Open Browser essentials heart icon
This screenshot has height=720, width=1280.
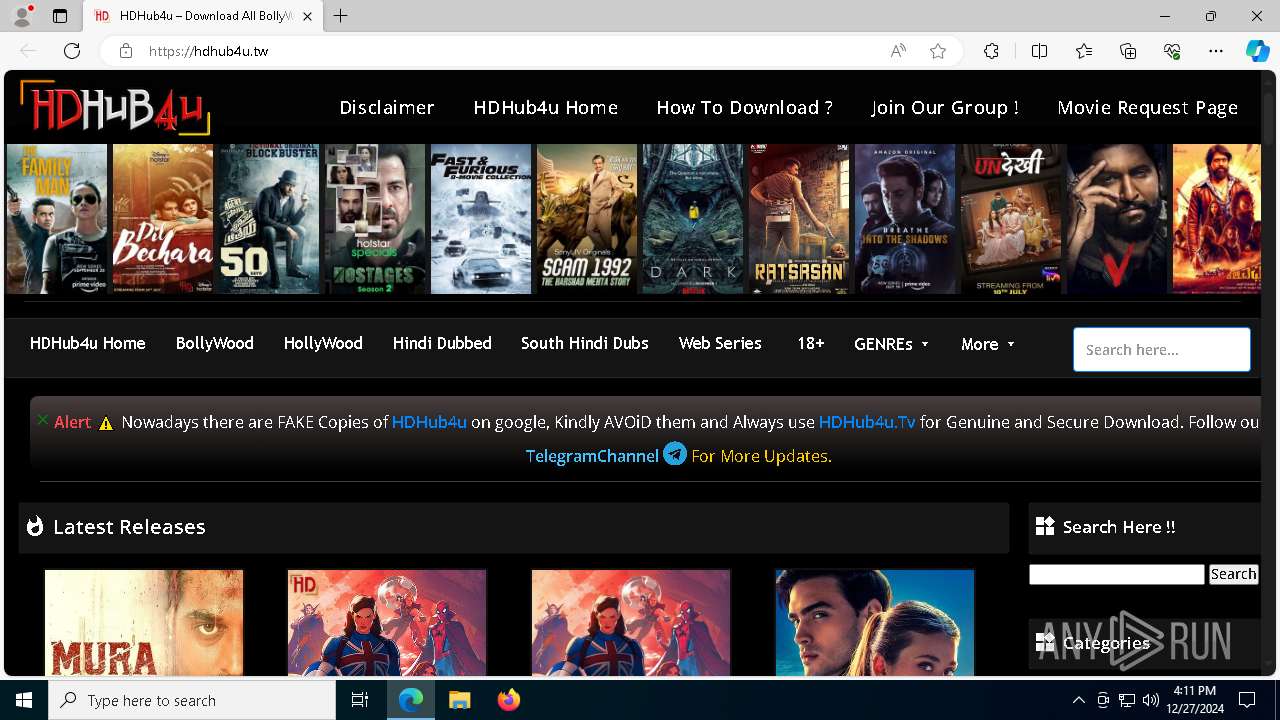coord(1172,51)
